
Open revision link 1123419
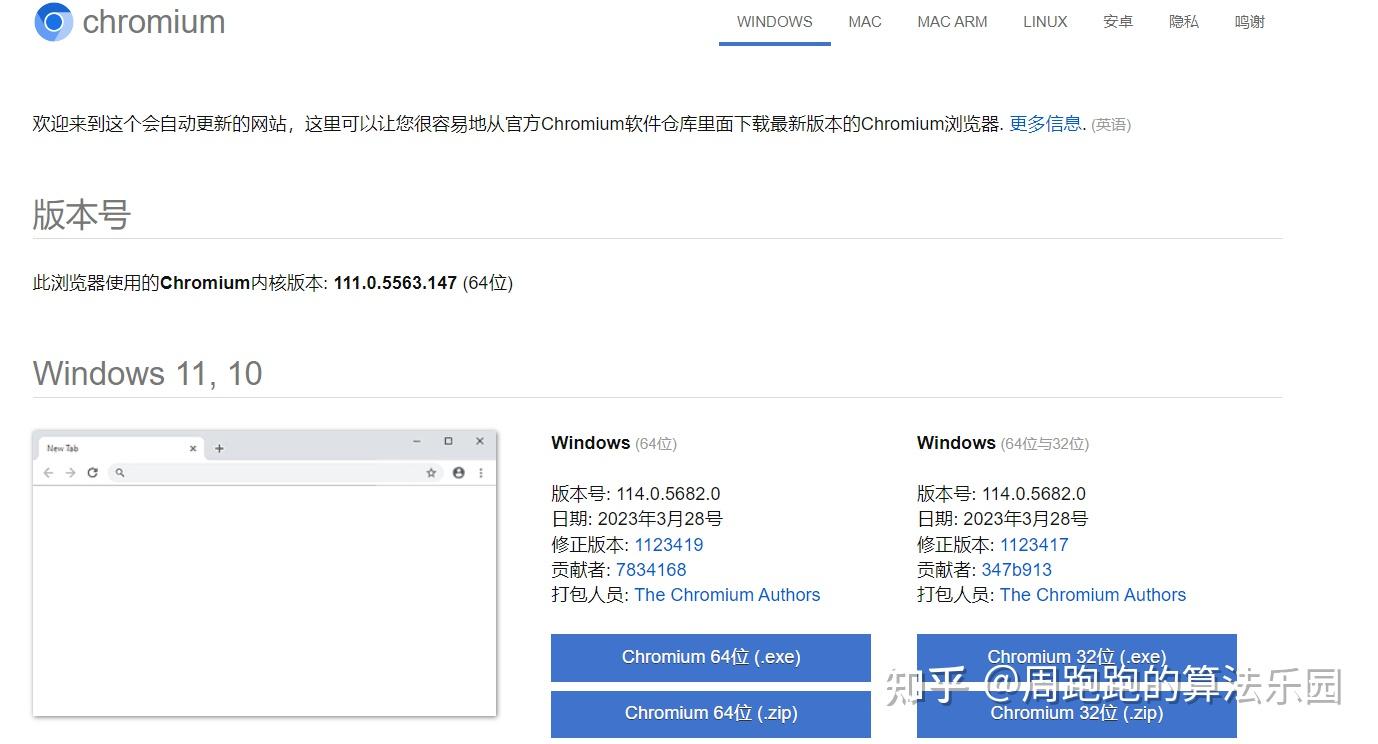pos(669,545)
